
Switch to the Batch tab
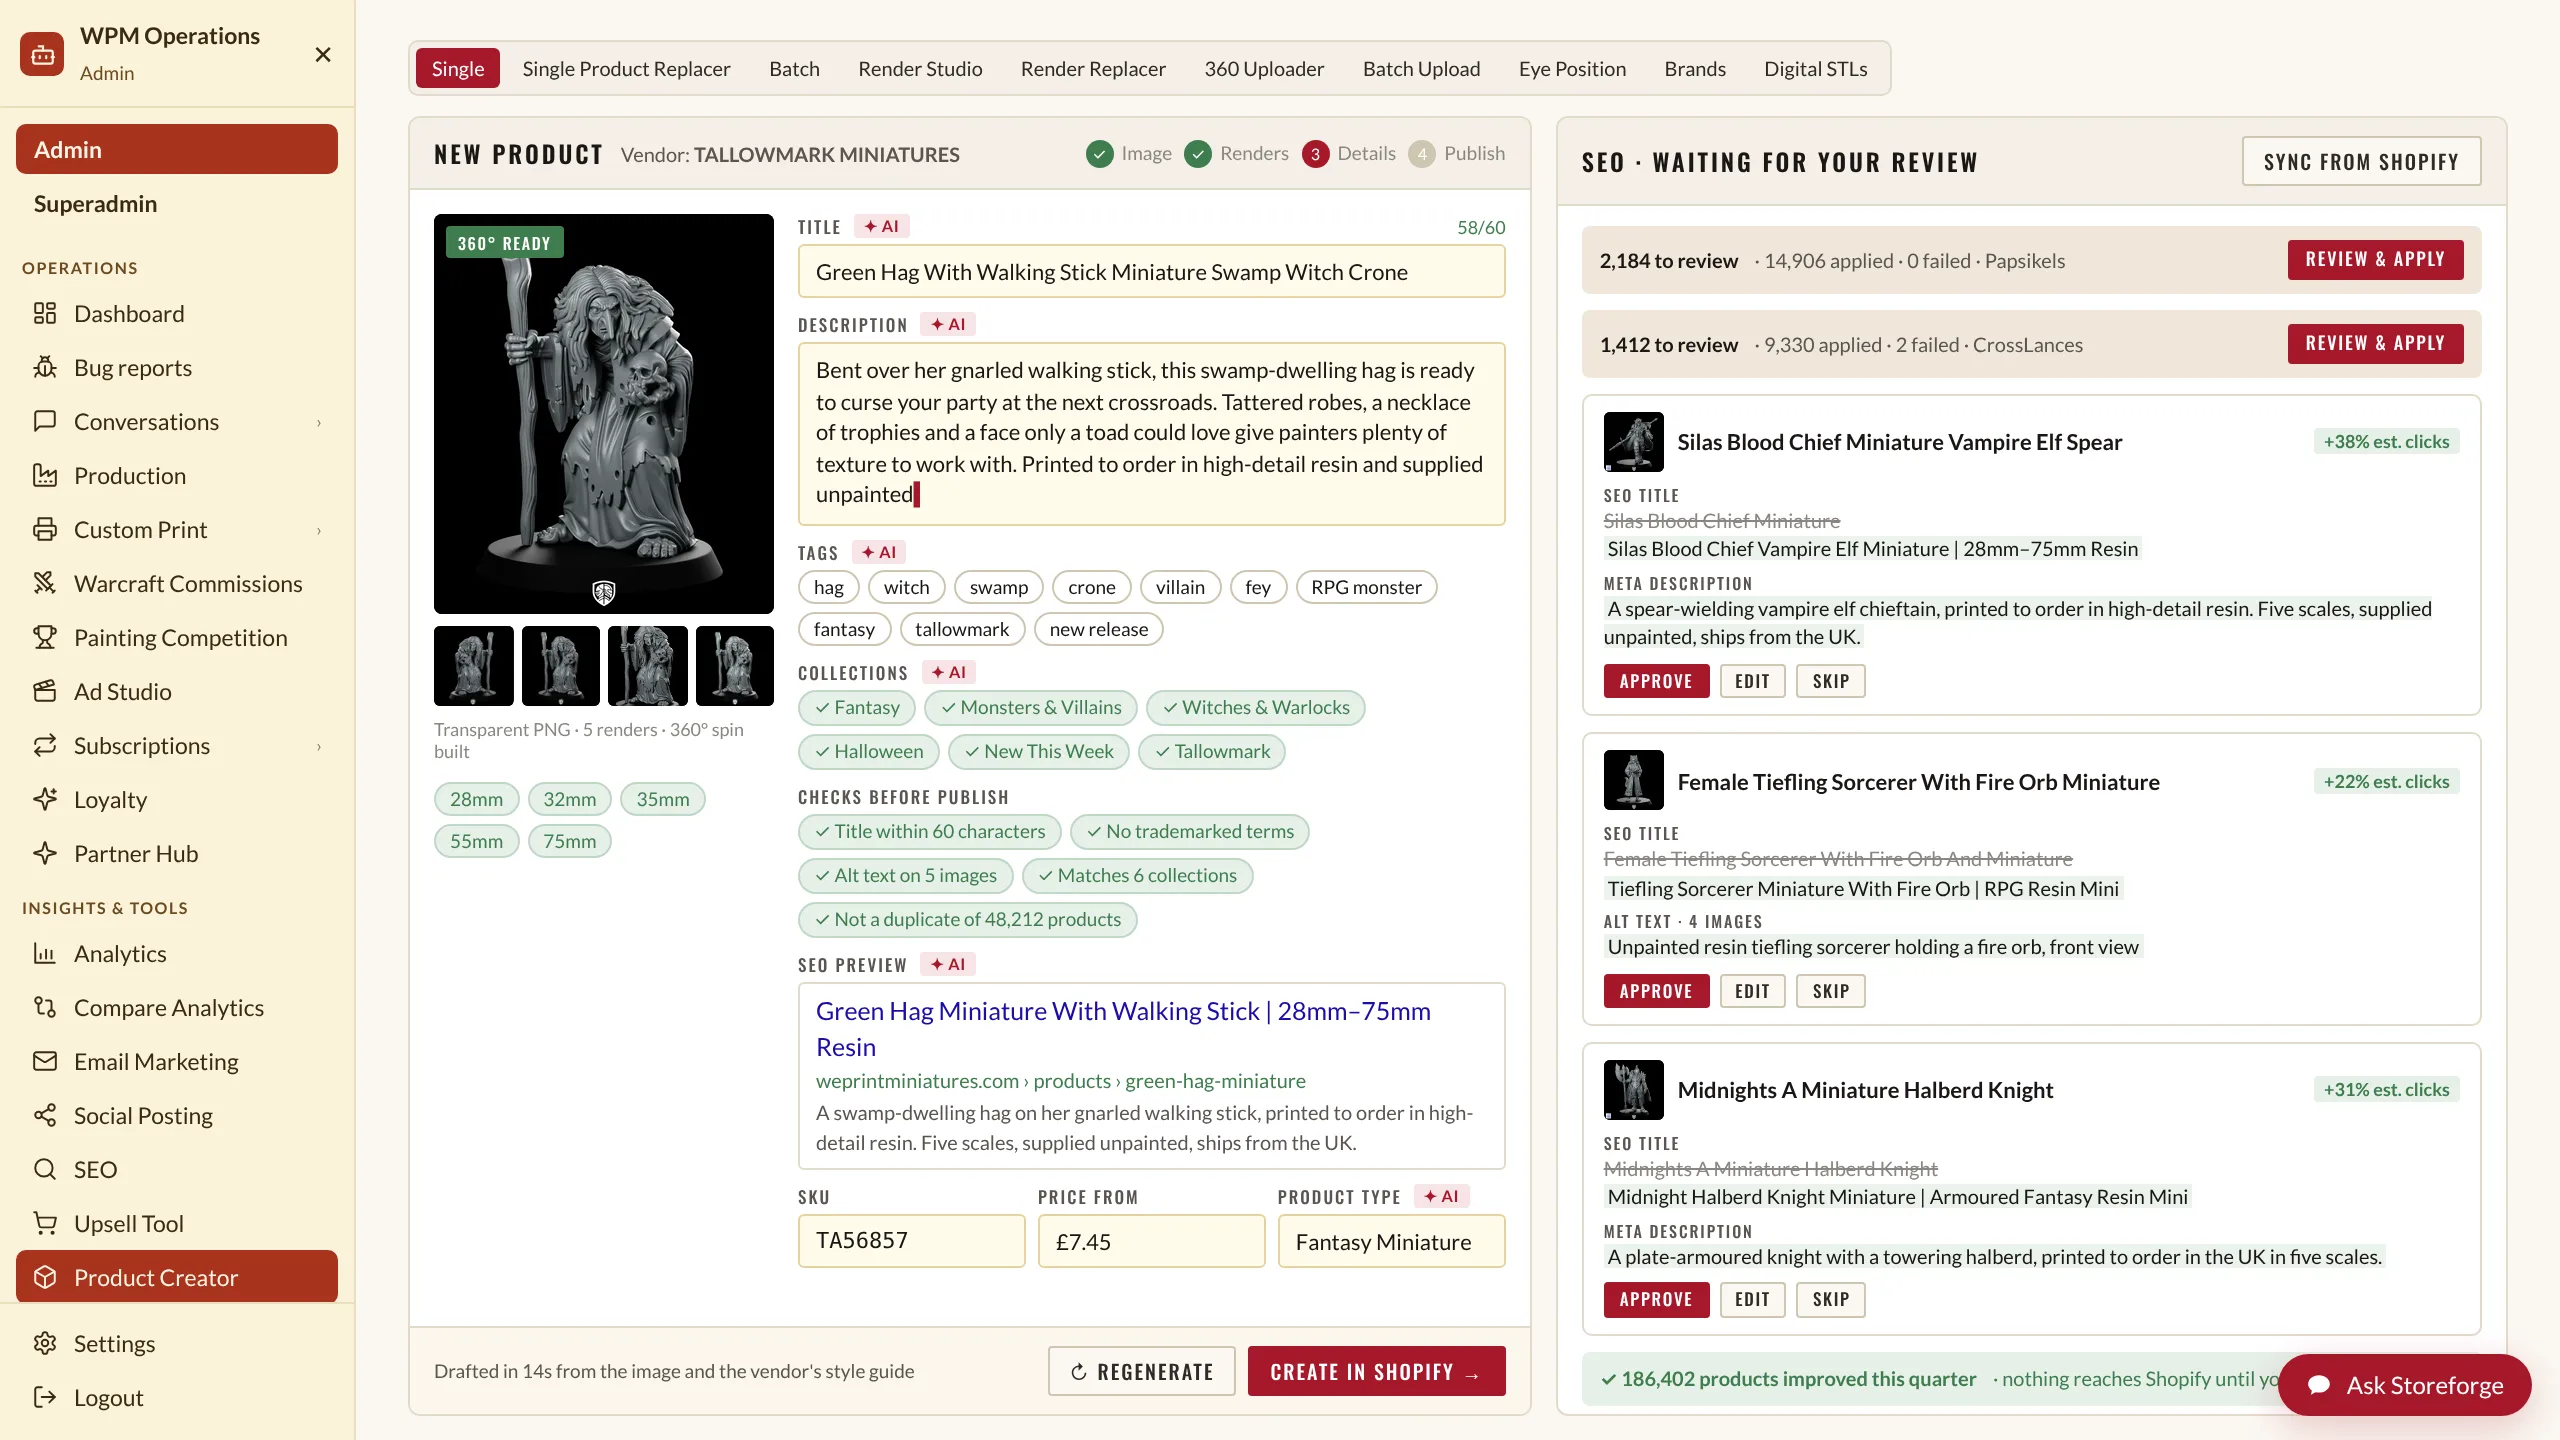(794, 69)
